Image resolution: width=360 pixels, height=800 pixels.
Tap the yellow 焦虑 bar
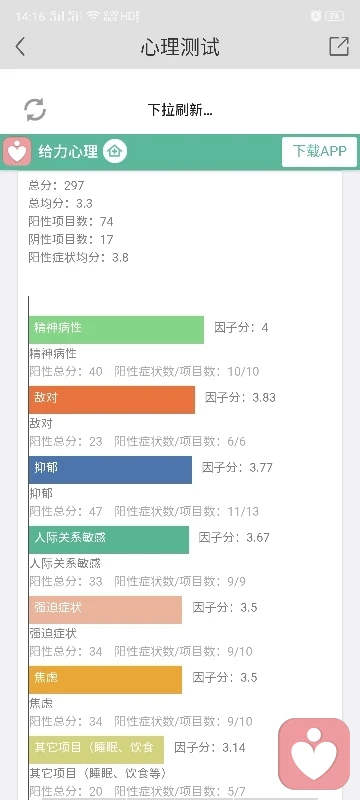[105, 680]
